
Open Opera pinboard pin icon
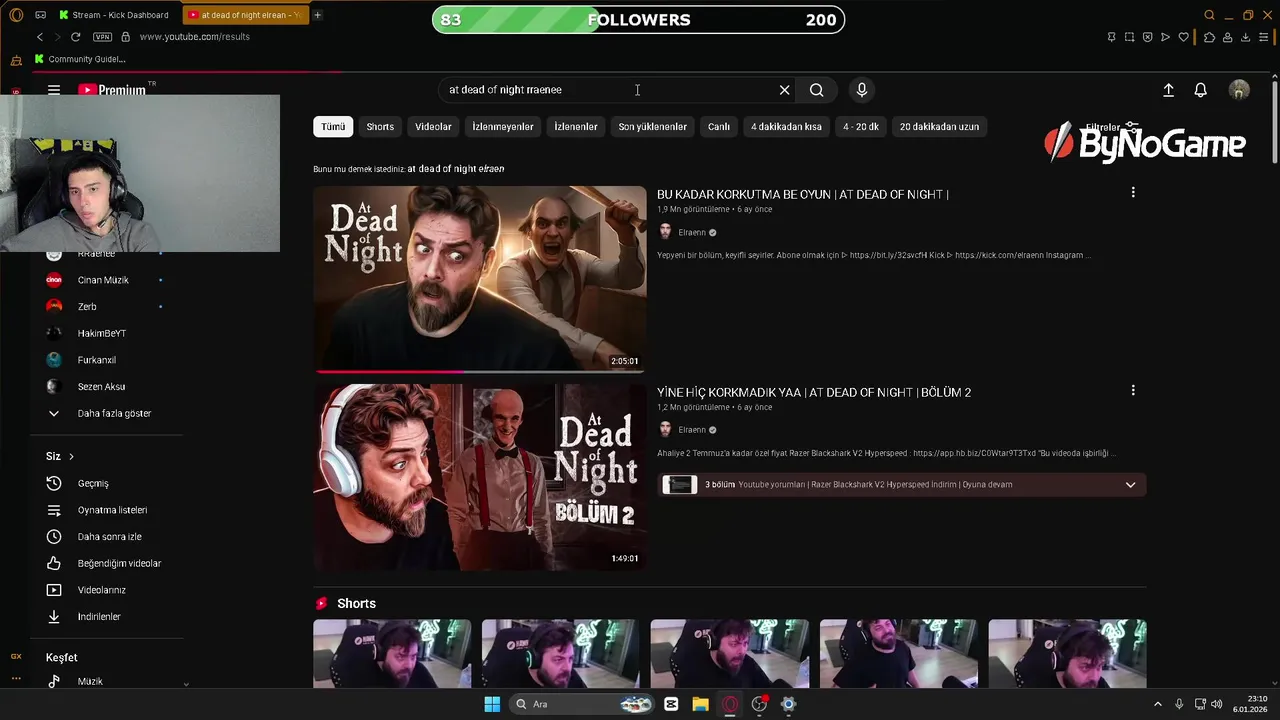coord(1111,37)
